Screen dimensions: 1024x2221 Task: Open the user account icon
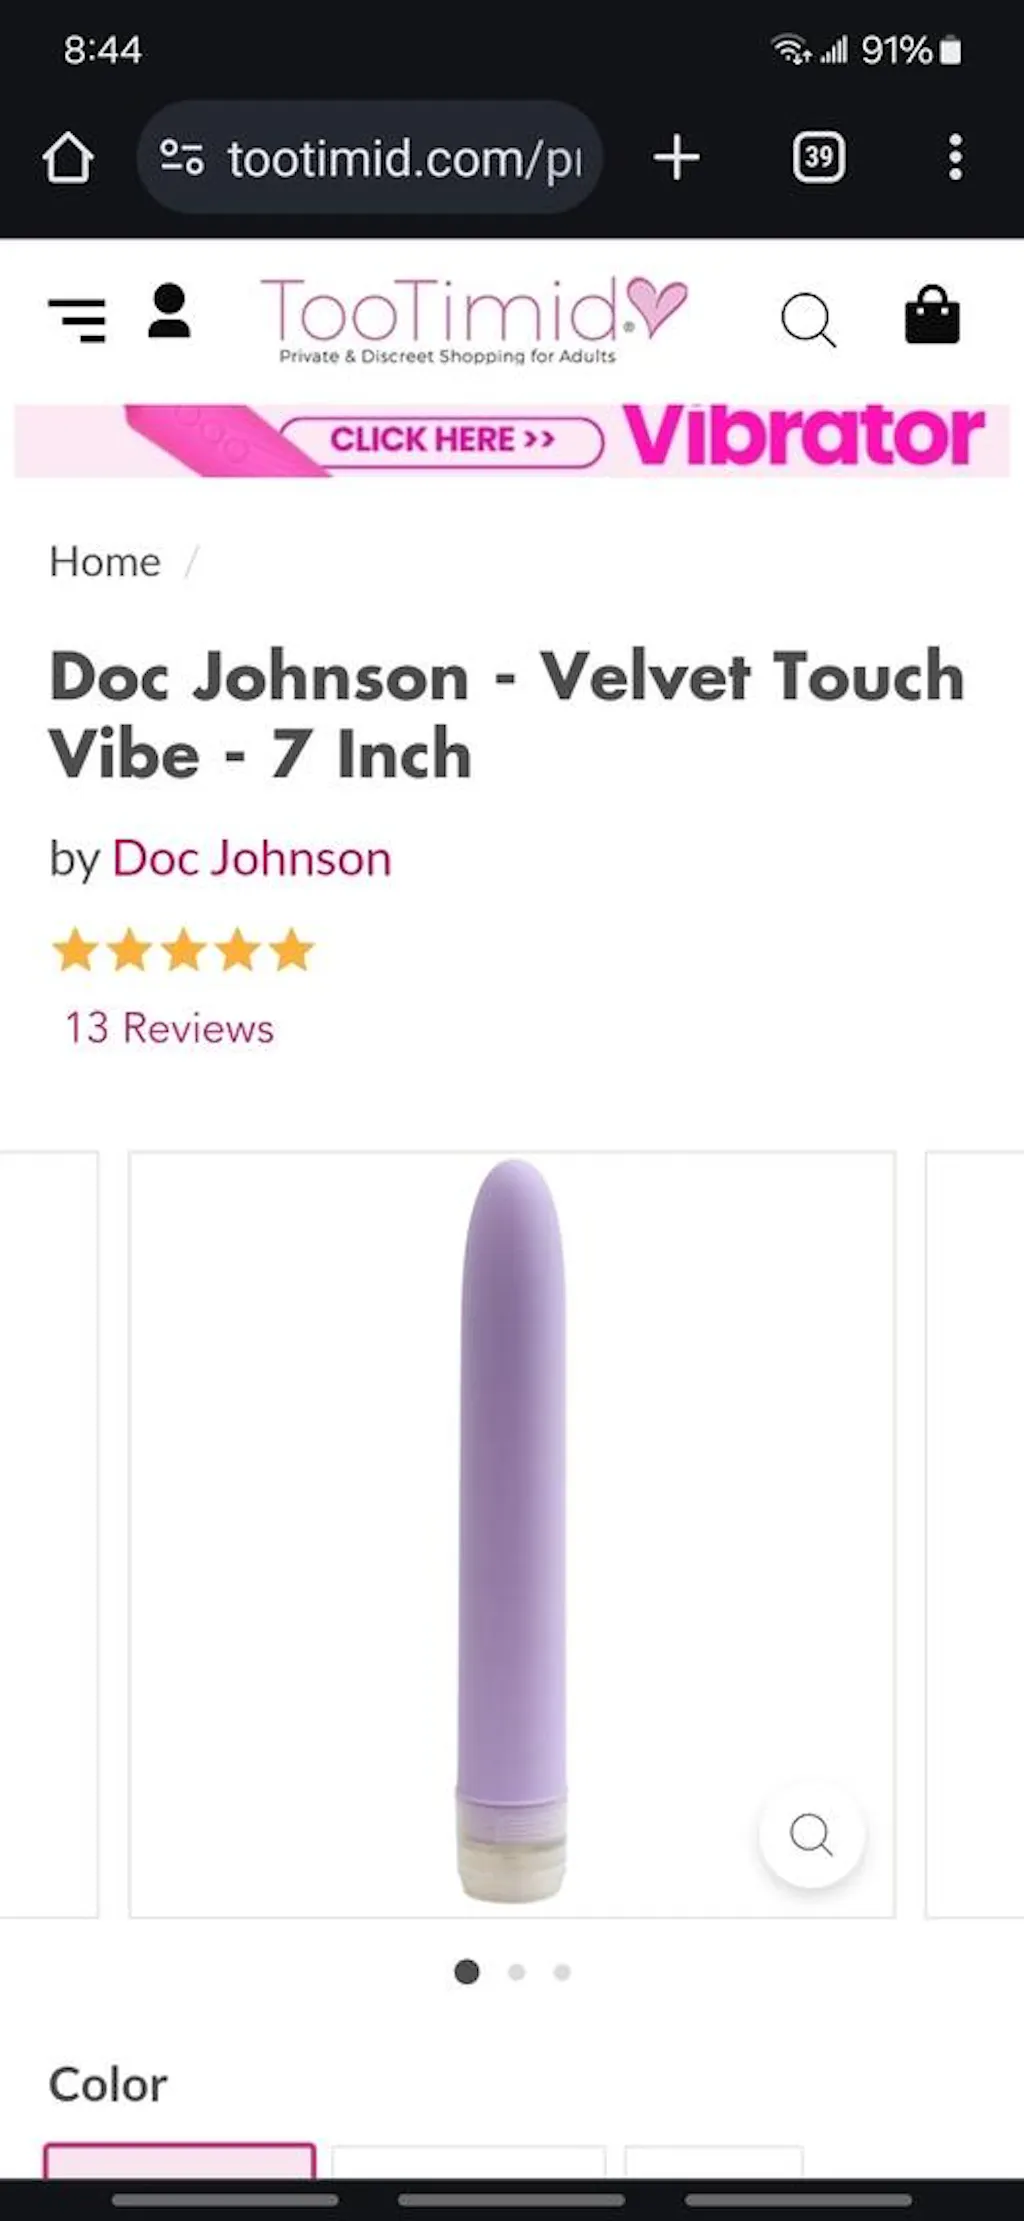pos(169,312)
